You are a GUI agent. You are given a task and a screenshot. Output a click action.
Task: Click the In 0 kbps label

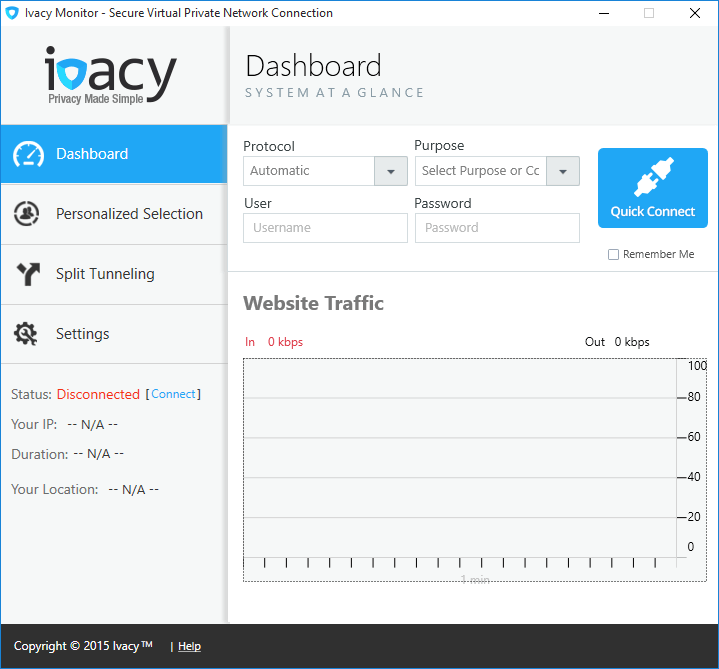tap(274, 342)
